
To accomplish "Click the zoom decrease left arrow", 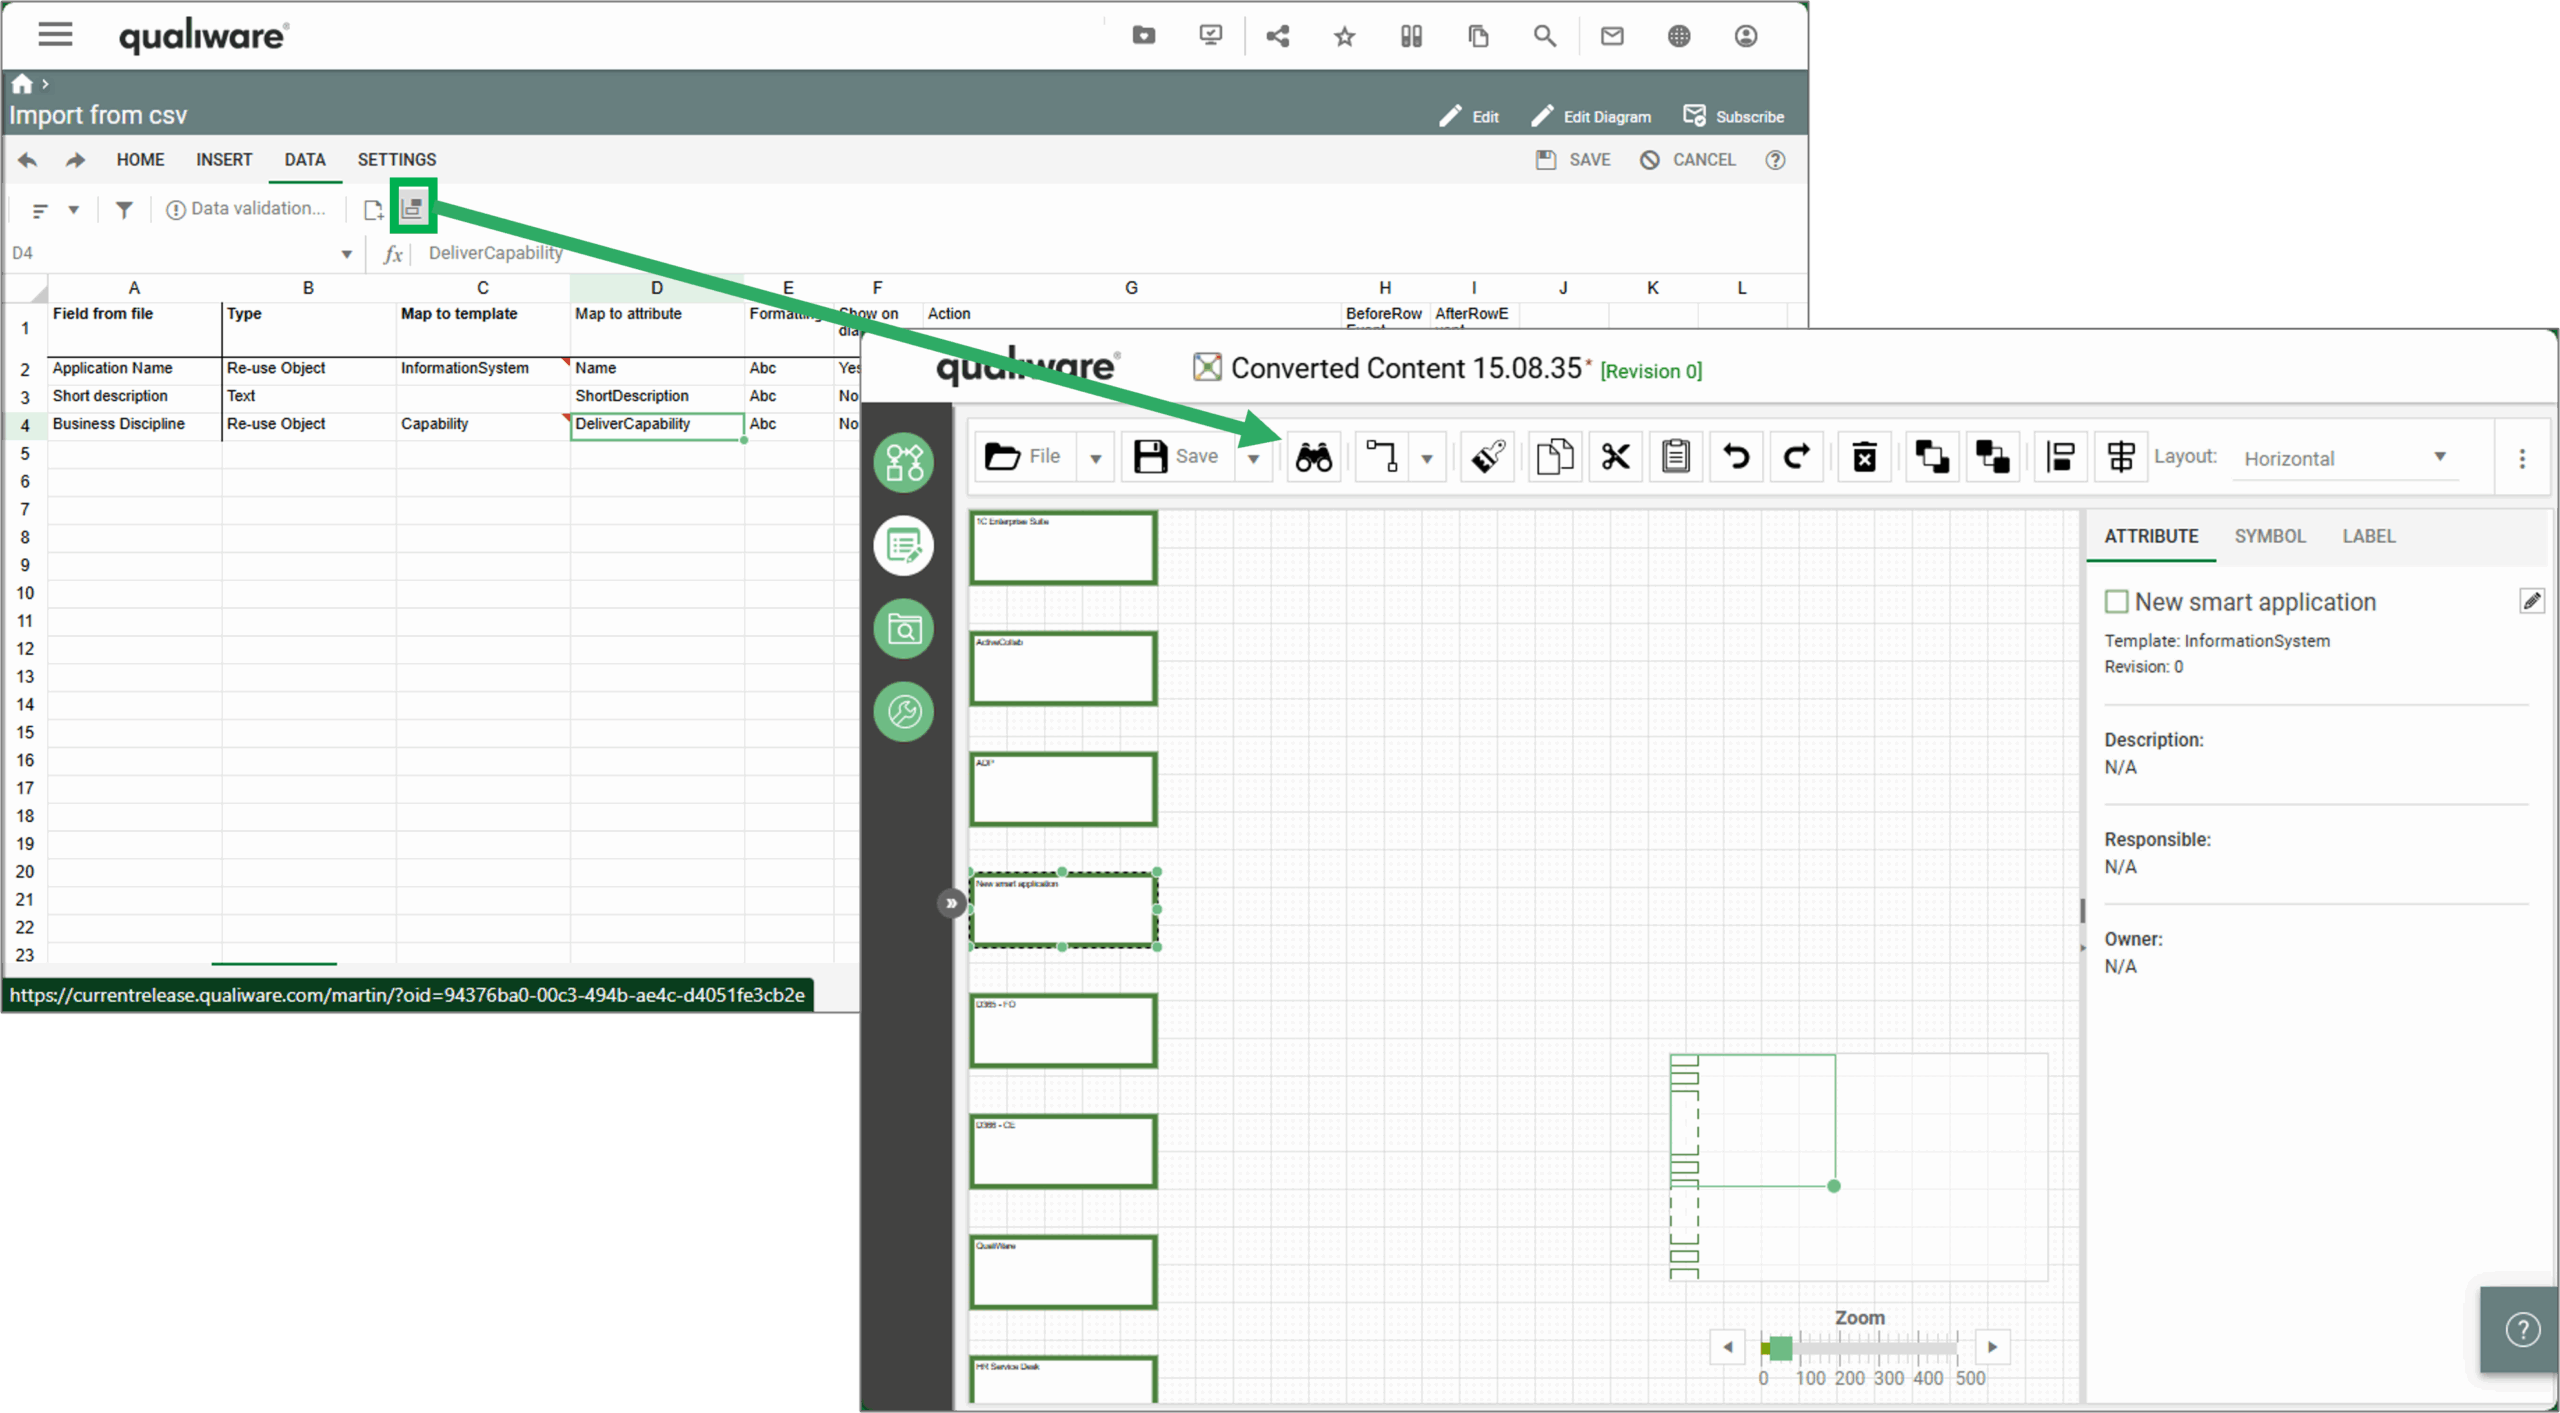I will coord(1727,1347).
